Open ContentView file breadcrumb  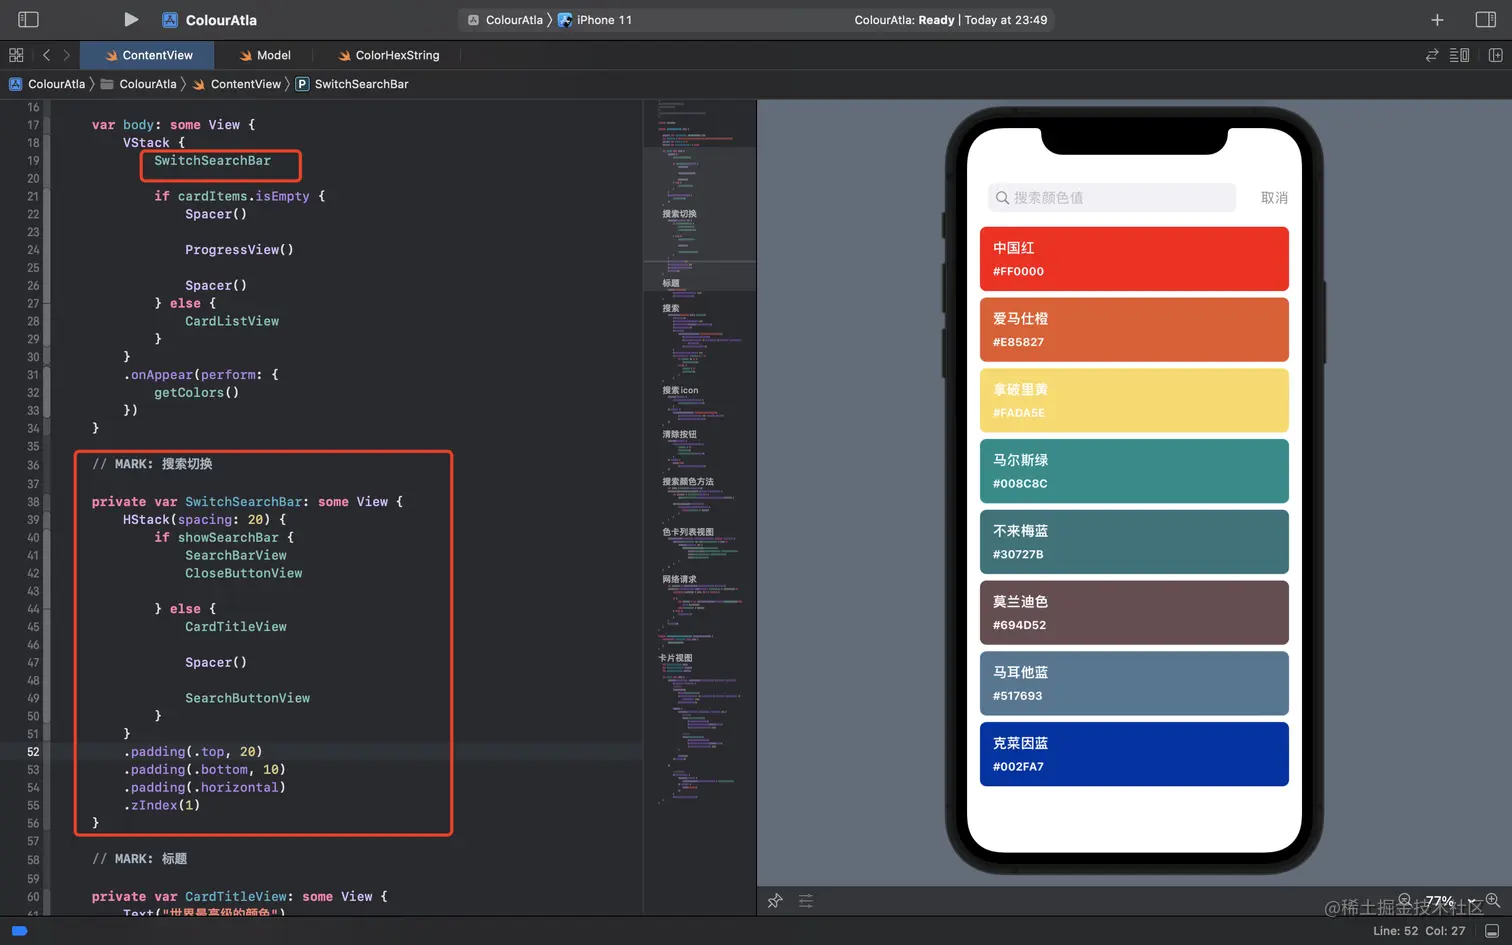tap(236, 84)
